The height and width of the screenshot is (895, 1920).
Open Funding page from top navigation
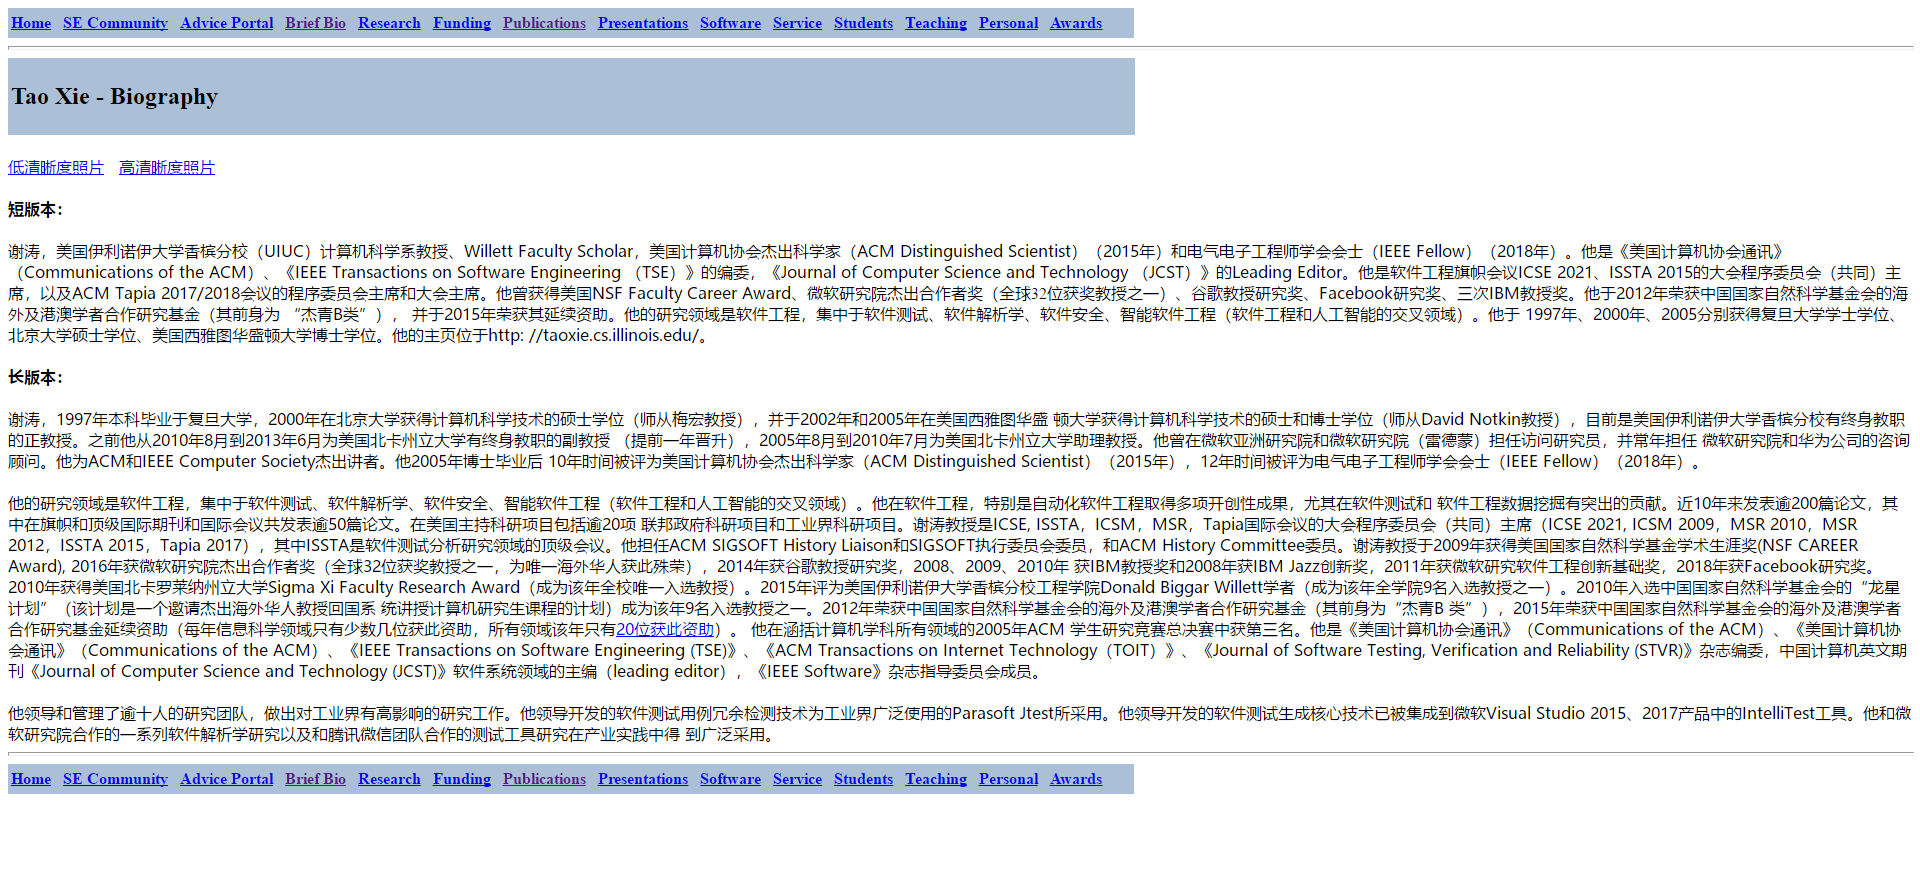point(462,23)
